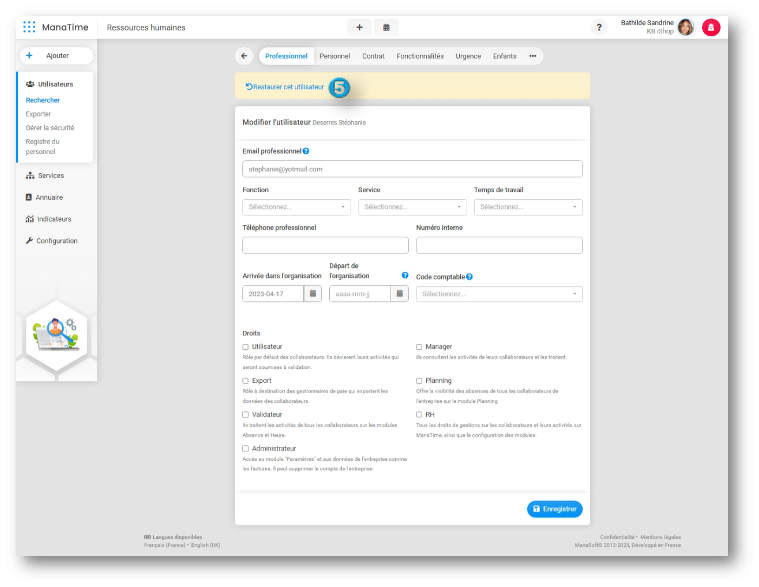Image resolution: width=759 pixels, height=587 pixels.
Task: Open the Services menu in sidebar
Action: (45, 176)
